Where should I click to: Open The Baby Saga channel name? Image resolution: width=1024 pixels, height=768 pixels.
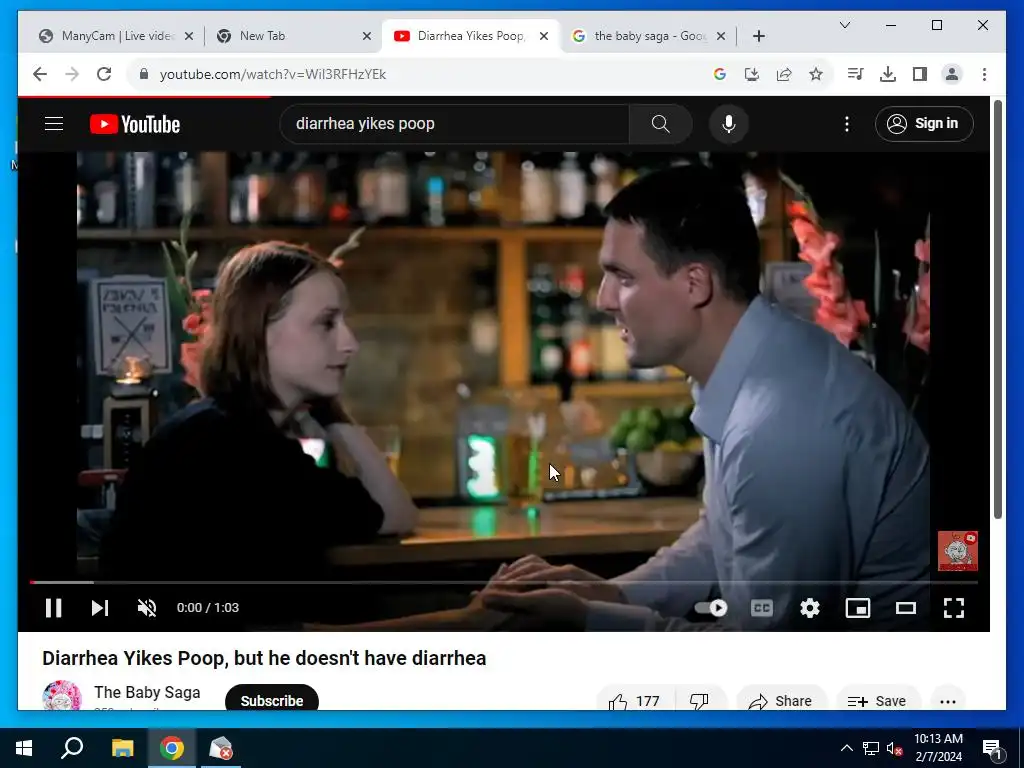[x=147, y=692]
